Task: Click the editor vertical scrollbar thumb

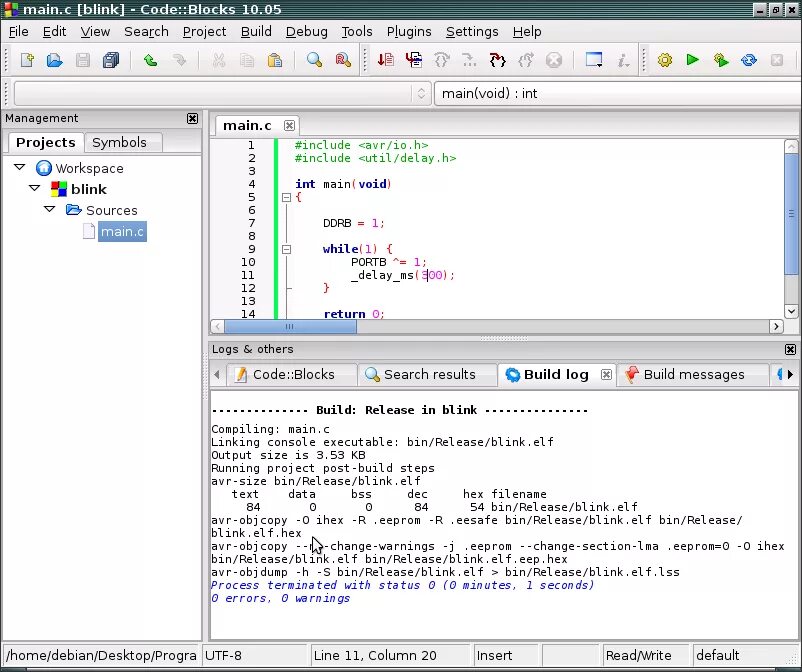Action: tap(791, 213)
